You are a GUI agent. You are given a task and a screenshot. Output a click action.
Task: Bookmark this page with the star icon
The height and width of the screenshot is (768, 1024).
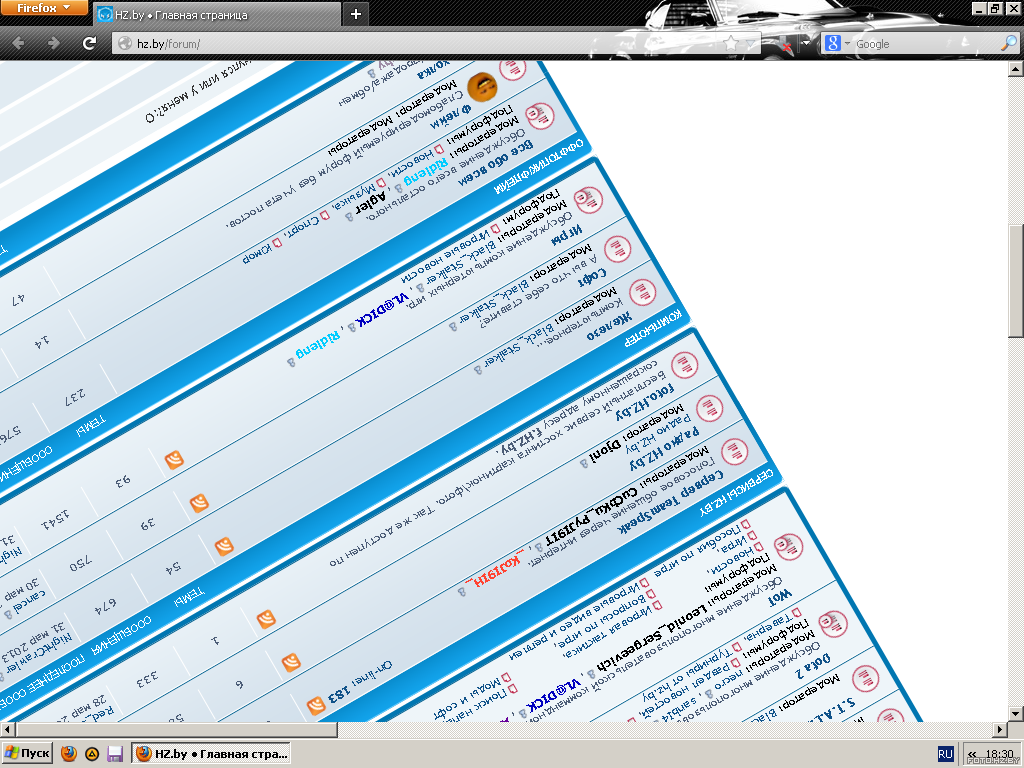[731, 44]
